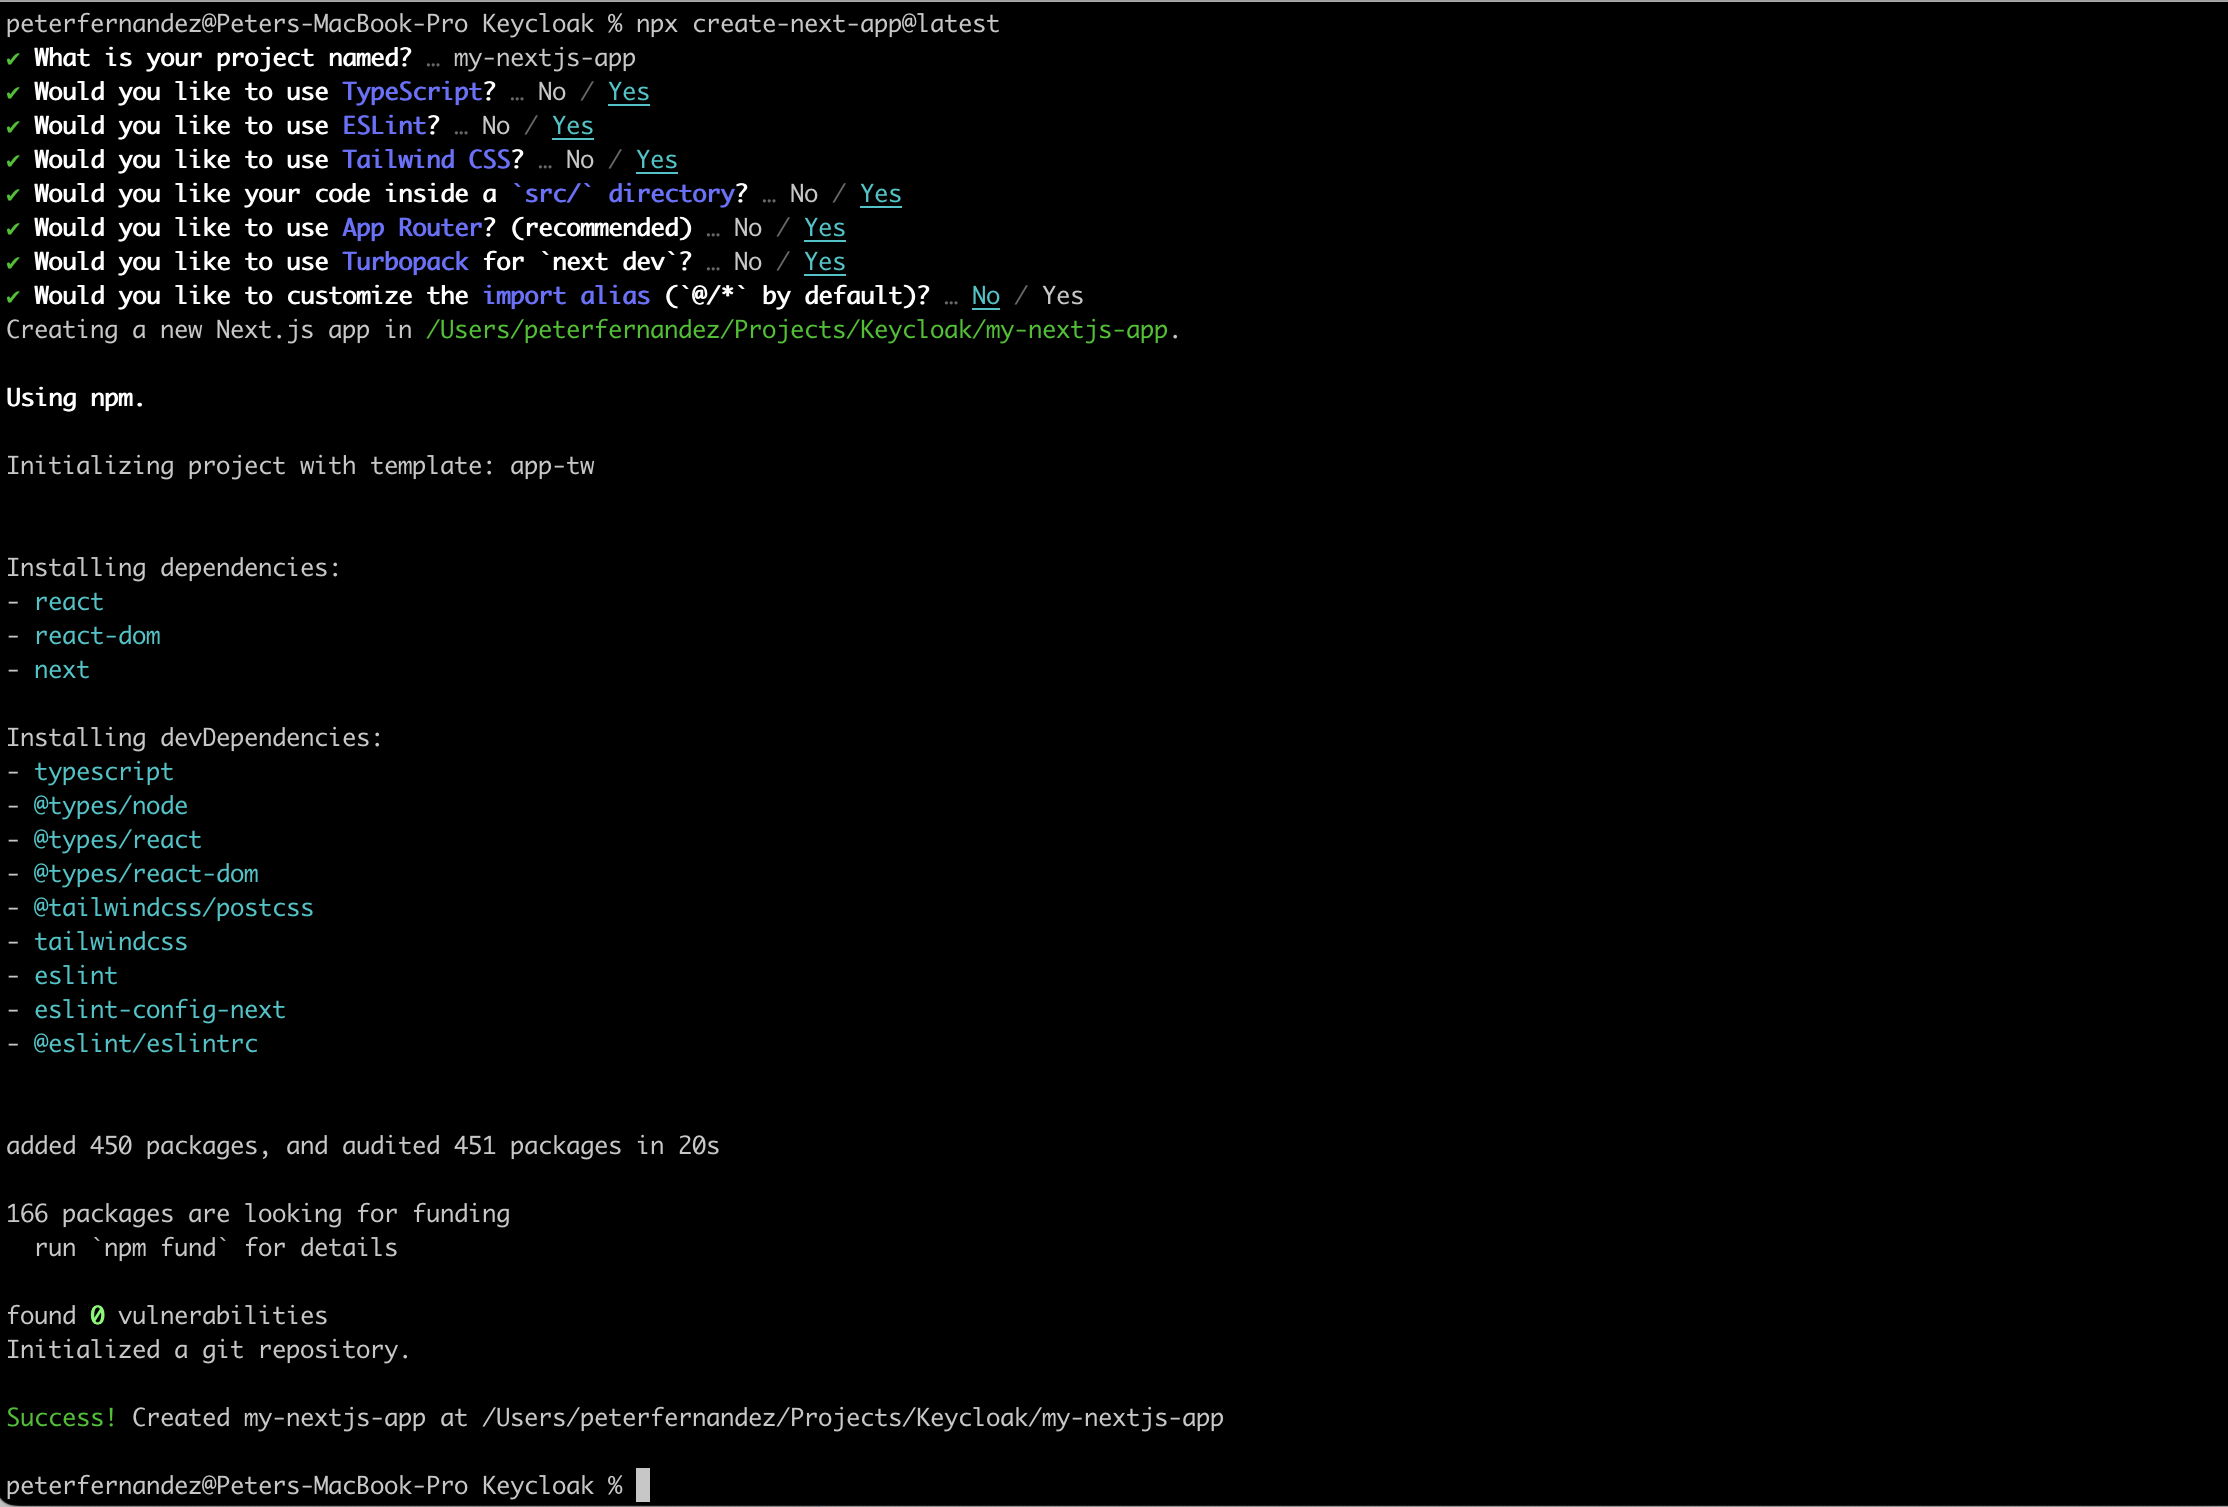The image size is (2228, 1507).
Task: Click the '166 packages are looking for funding' line
Action: tap(258, 1214)
